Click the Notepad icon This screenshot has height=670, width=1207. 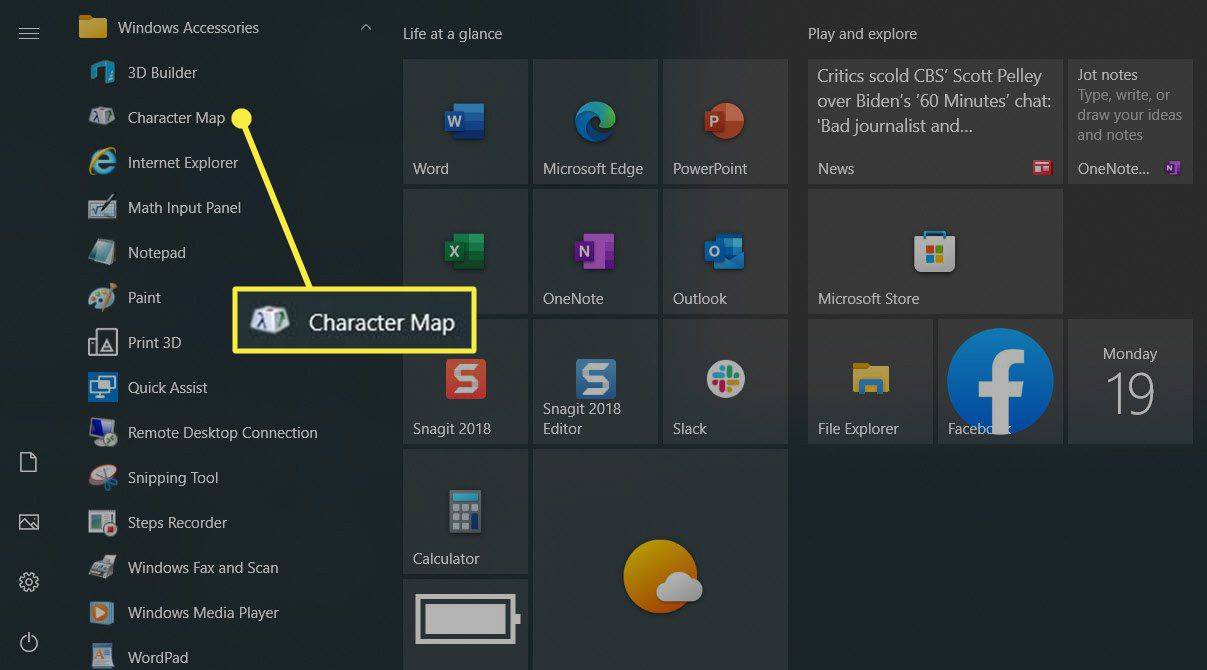click(x=103, y=252)
